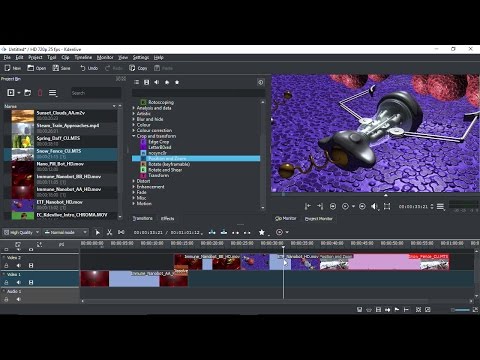480x360 pixels.
Task: Switch to the Project Monitor tab
Action: tap(319, 219)
